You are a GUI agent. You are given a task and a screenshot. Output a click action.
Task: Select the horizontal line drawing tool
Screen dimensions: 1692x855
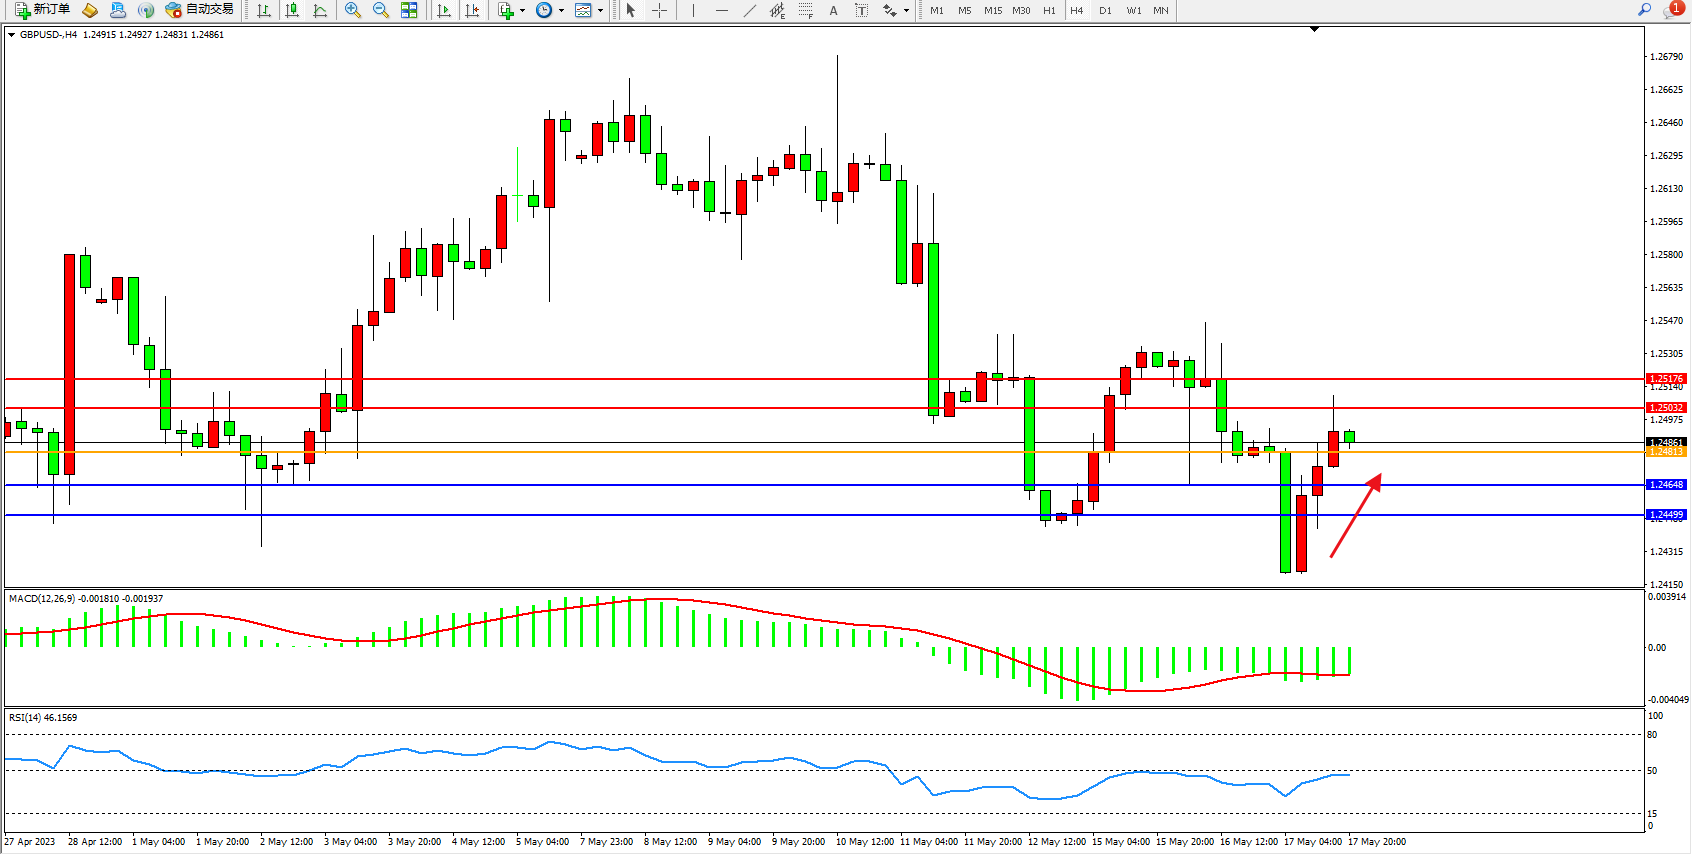pos(721,10)
